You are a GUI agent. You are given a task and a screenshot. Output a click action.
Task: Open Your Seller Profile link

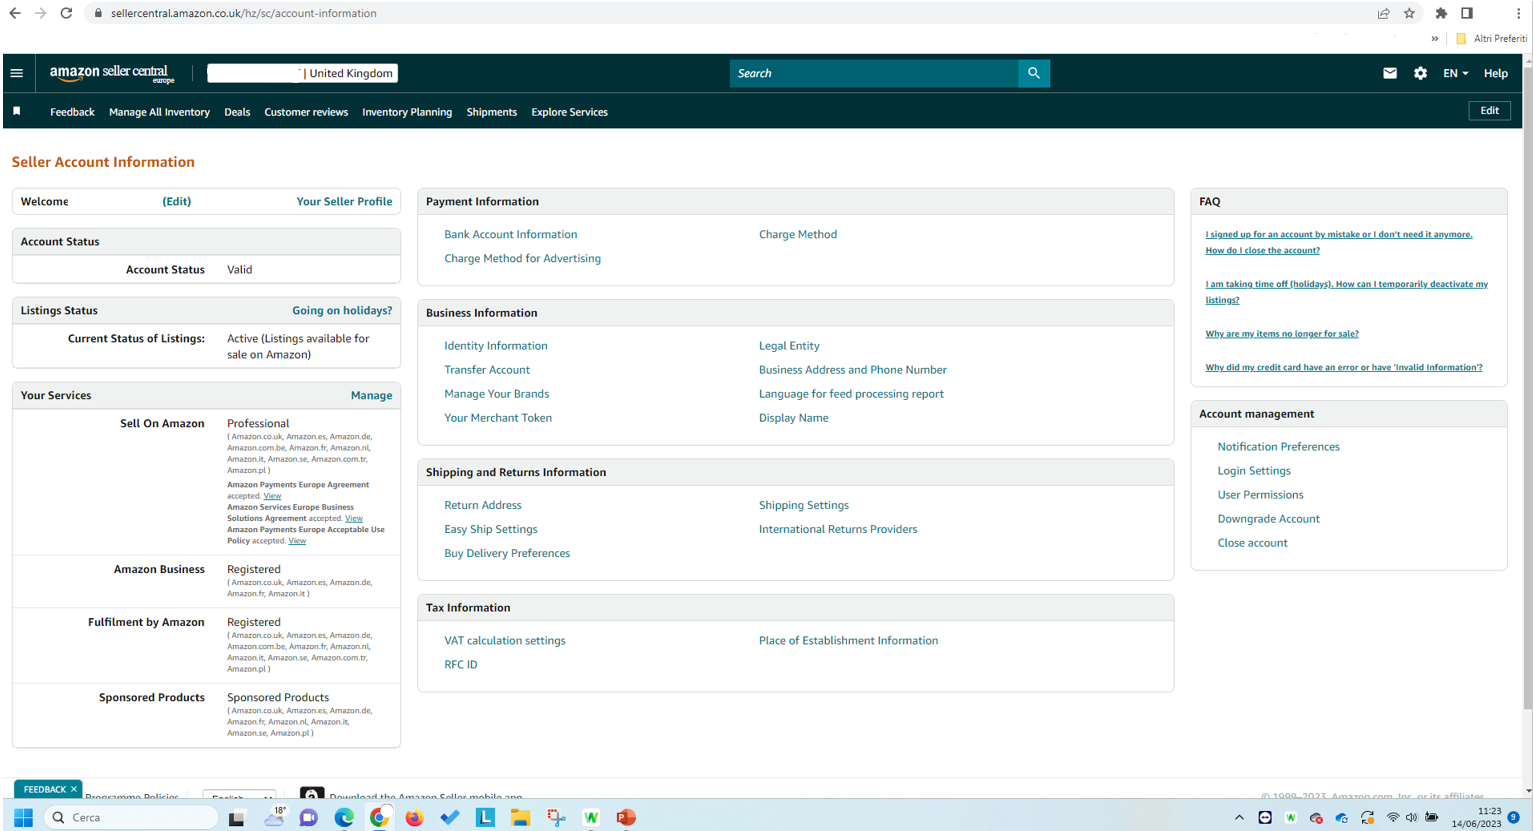344,201
